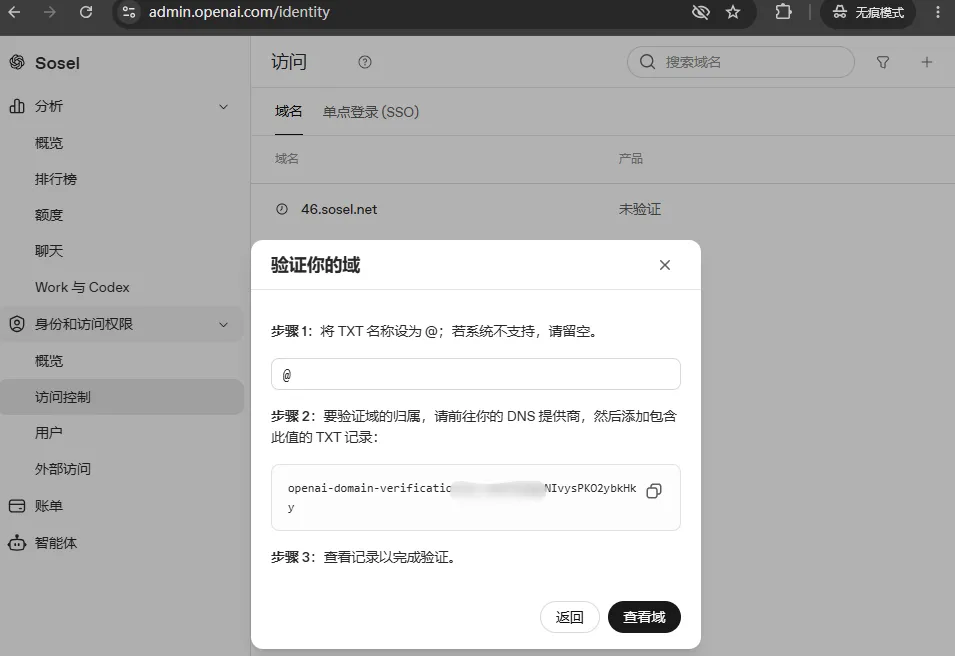Bookmark this page with the star icon
Screen dimensions: 955x656
(x=733, y=12)
